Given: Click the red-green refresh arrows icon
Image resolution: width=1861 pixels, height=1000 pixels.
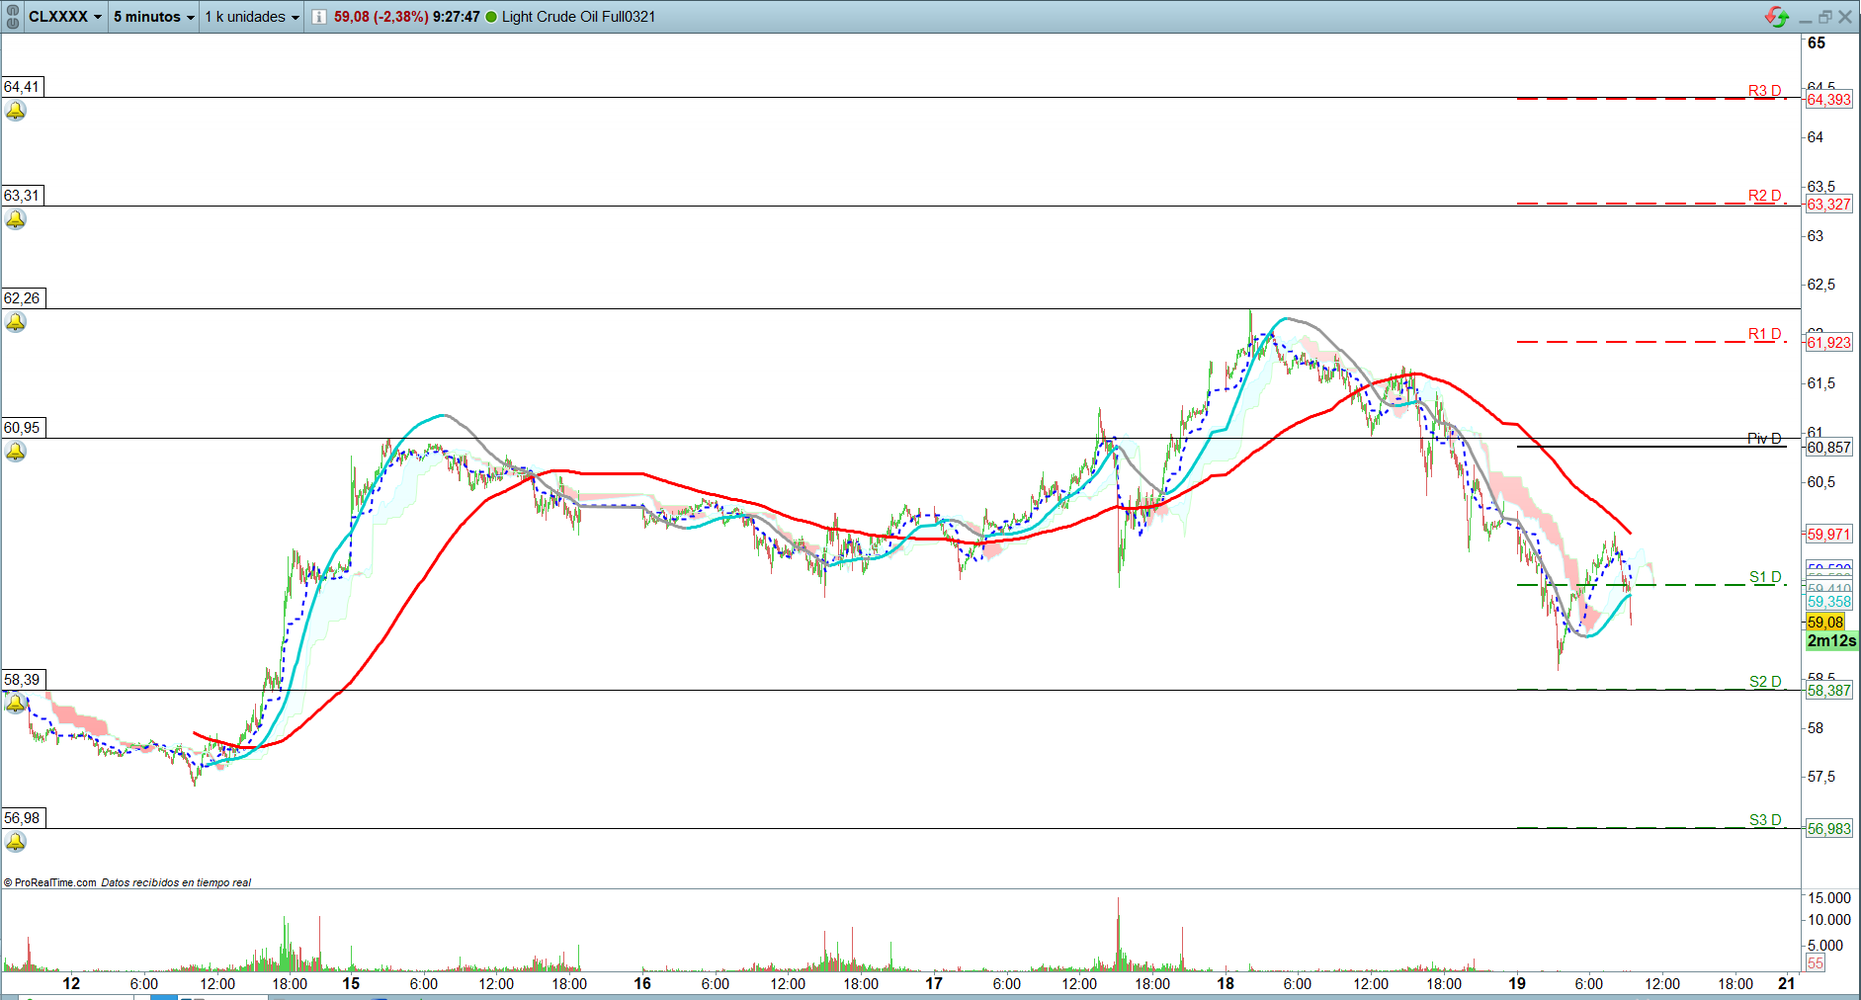Looking at the screenshot, I should tap(1776, 17).
